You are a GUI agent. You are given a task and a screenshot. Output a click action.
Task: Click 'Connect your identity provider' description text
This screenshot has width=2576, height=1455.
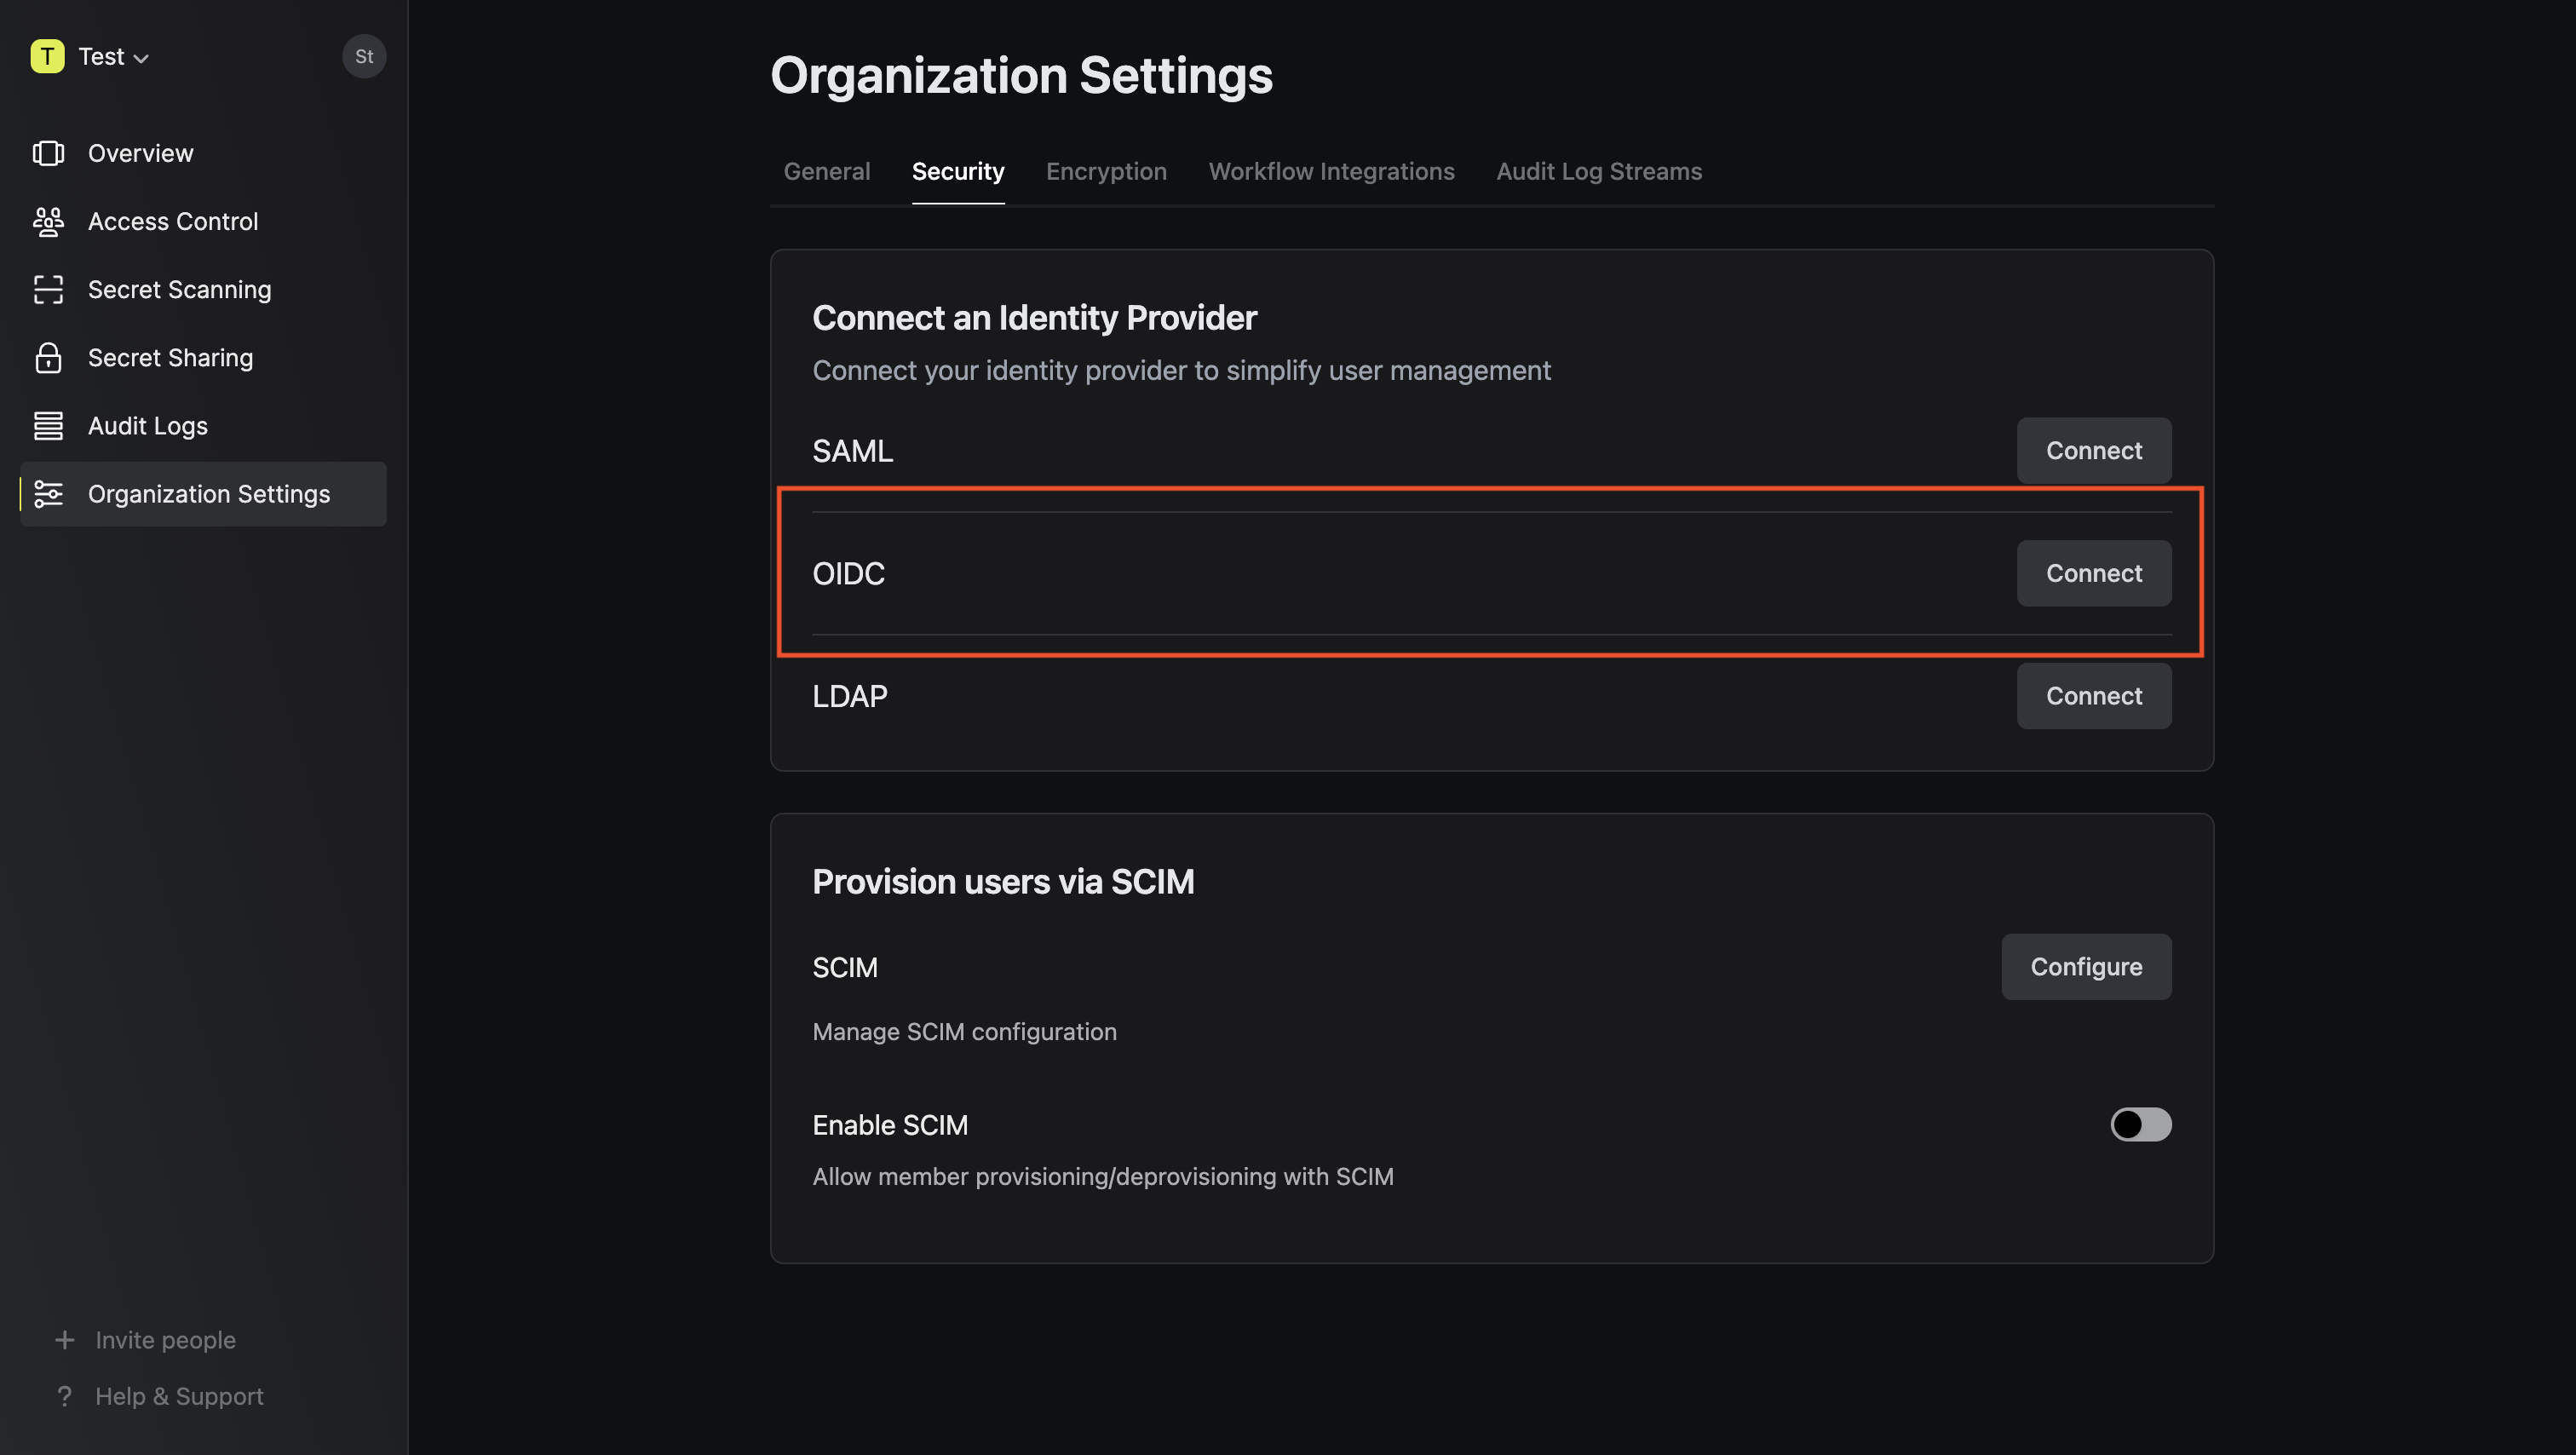(x=1181, y=370)
